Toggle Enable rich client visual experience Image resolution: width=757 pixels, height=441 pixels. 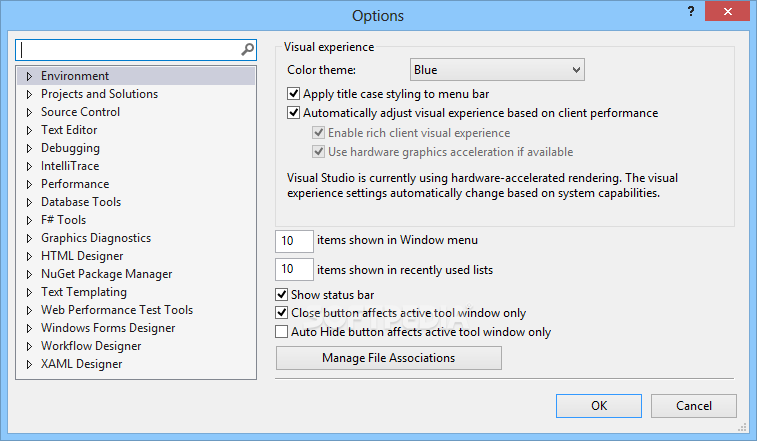tap(318, 132)
